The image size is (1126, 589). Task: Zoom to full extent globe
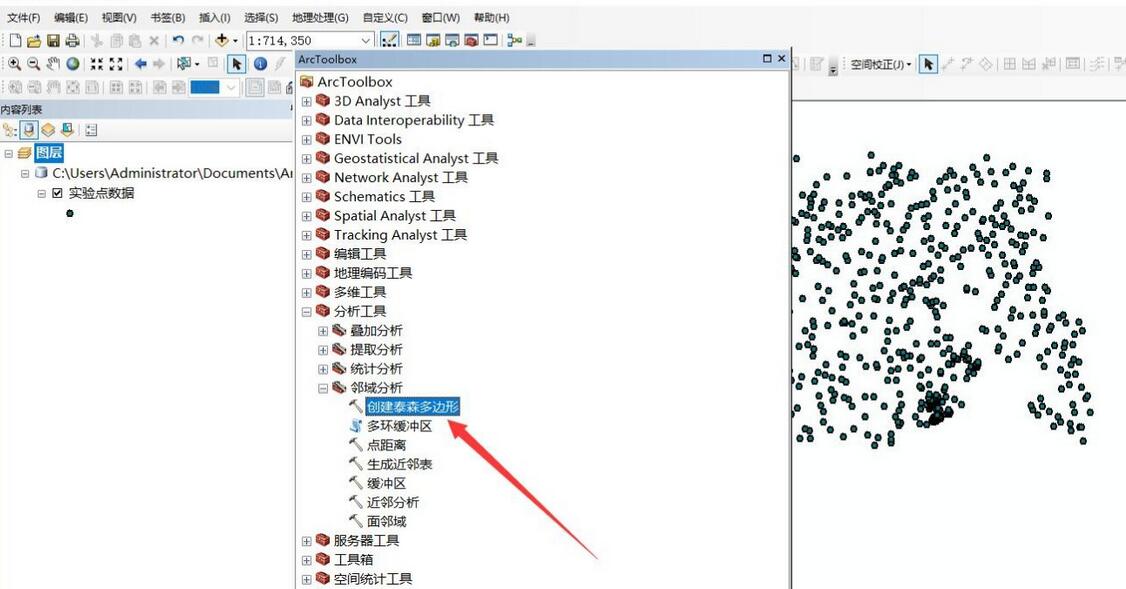point(73,64)
